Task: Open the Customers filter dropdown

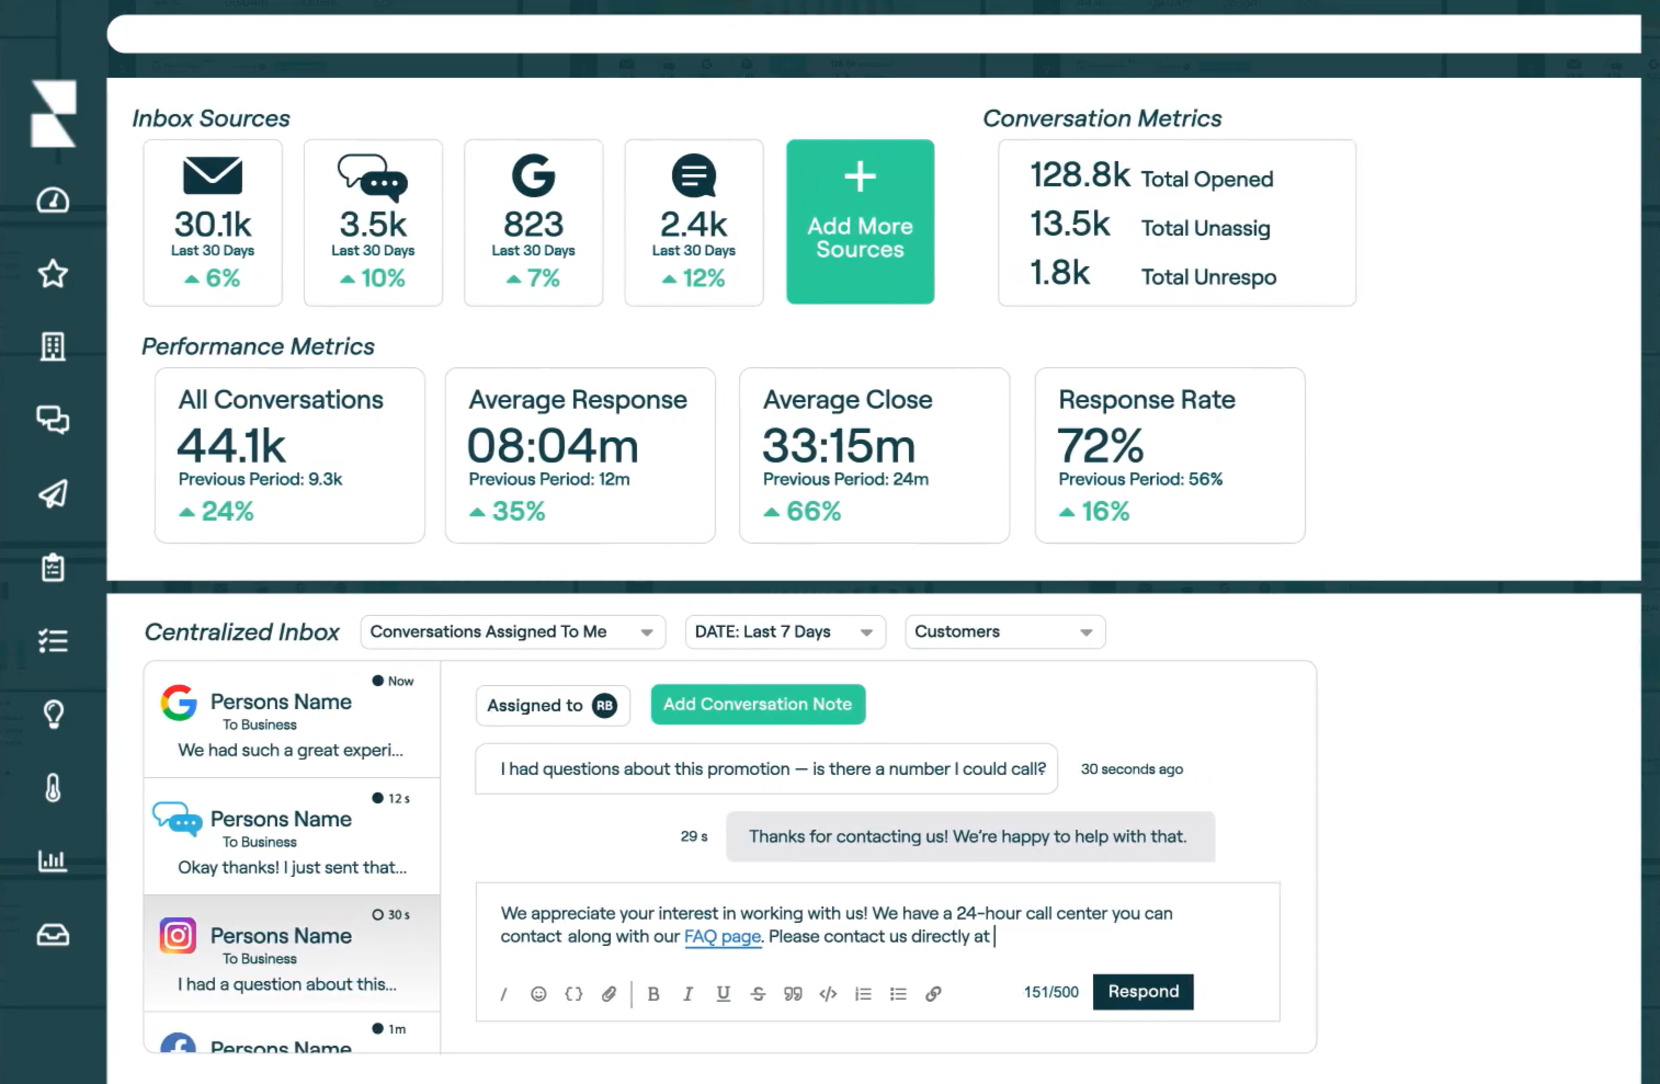Action: (x=1004, y=631)
